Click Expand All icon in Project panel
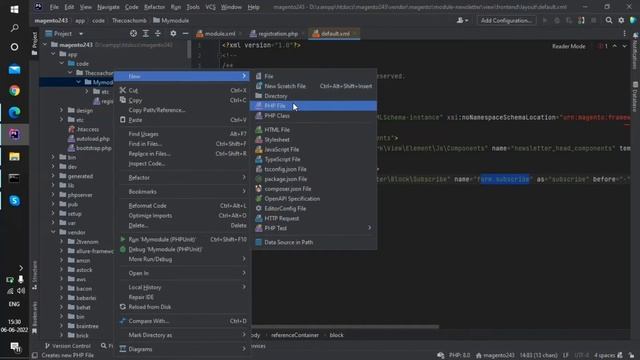This screenshot has width=640, height=360. click(146, 33)
